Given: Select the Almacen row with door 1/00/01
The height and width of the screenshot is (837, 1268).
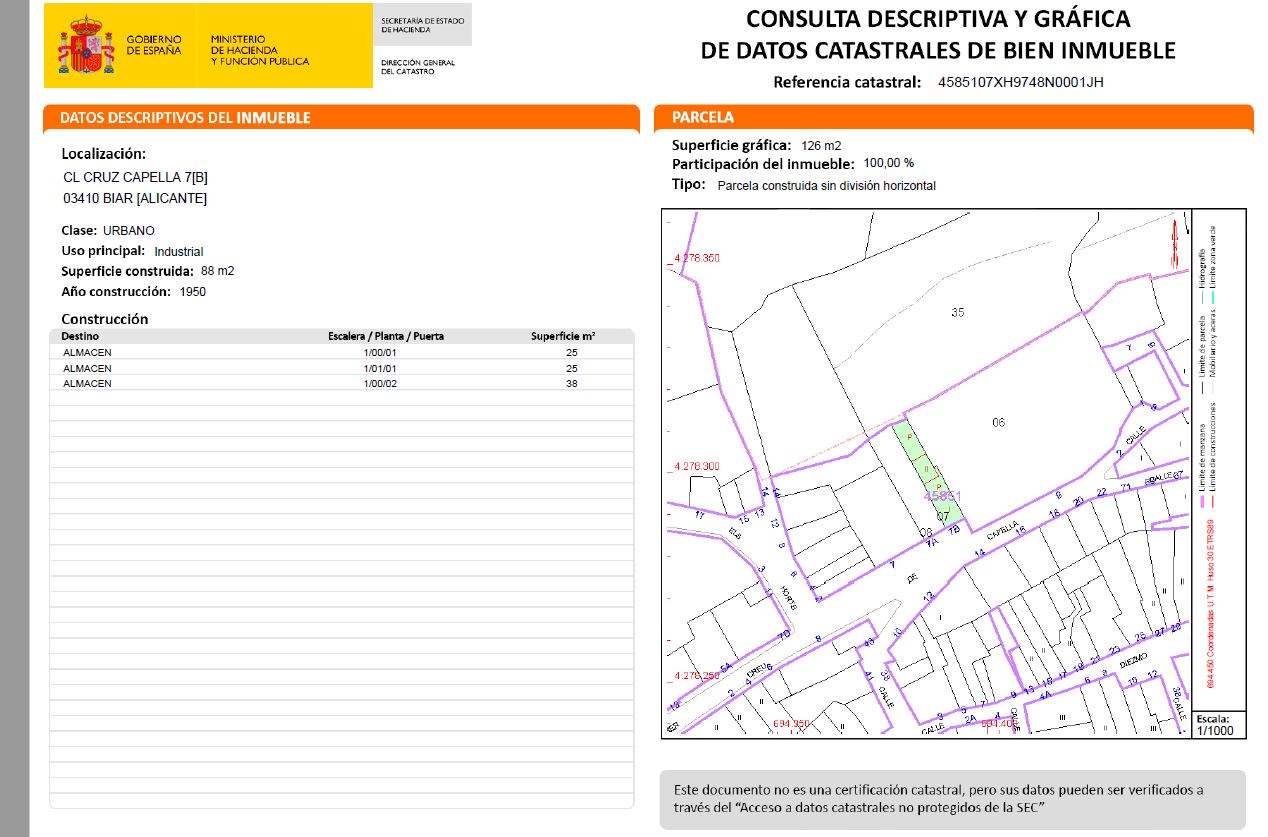Looking at the screenshot, I should (x=340, y=353).
